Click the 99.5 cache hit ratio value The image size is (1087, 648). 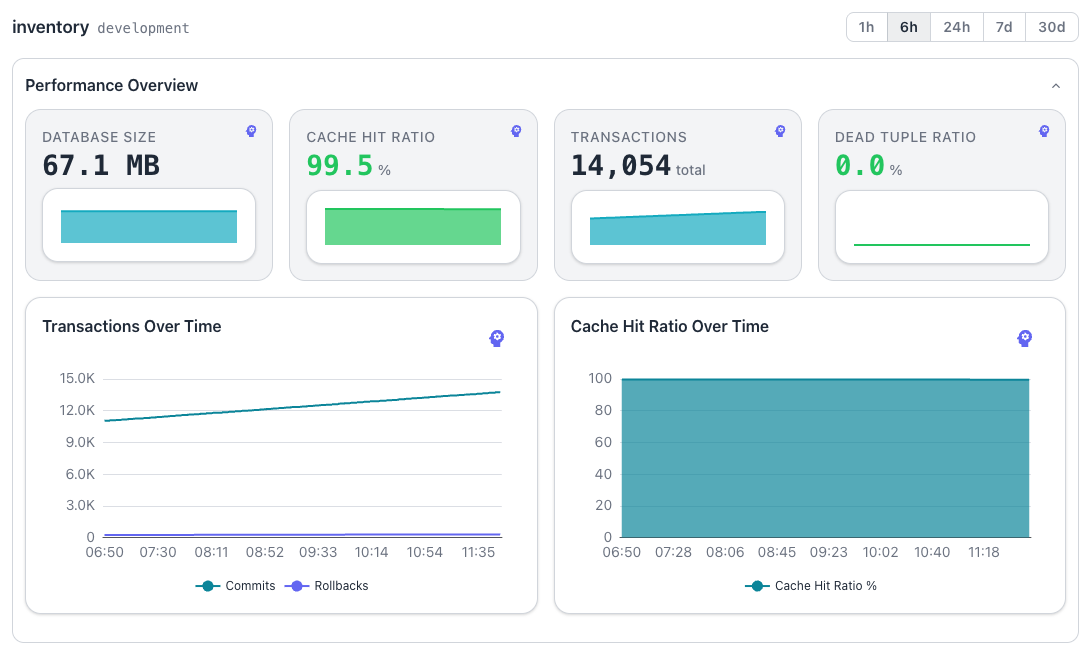[340, 166]
